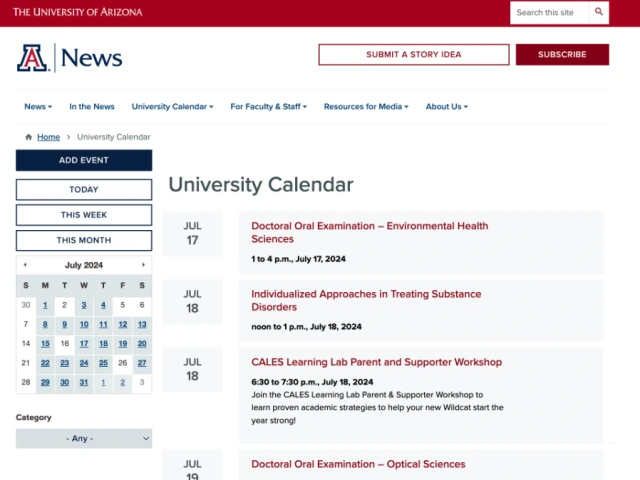Click '6:30 to 7:30 p.m., July 18, 2024'
Viewport: 640px width, 480px height.
[312, 382]
